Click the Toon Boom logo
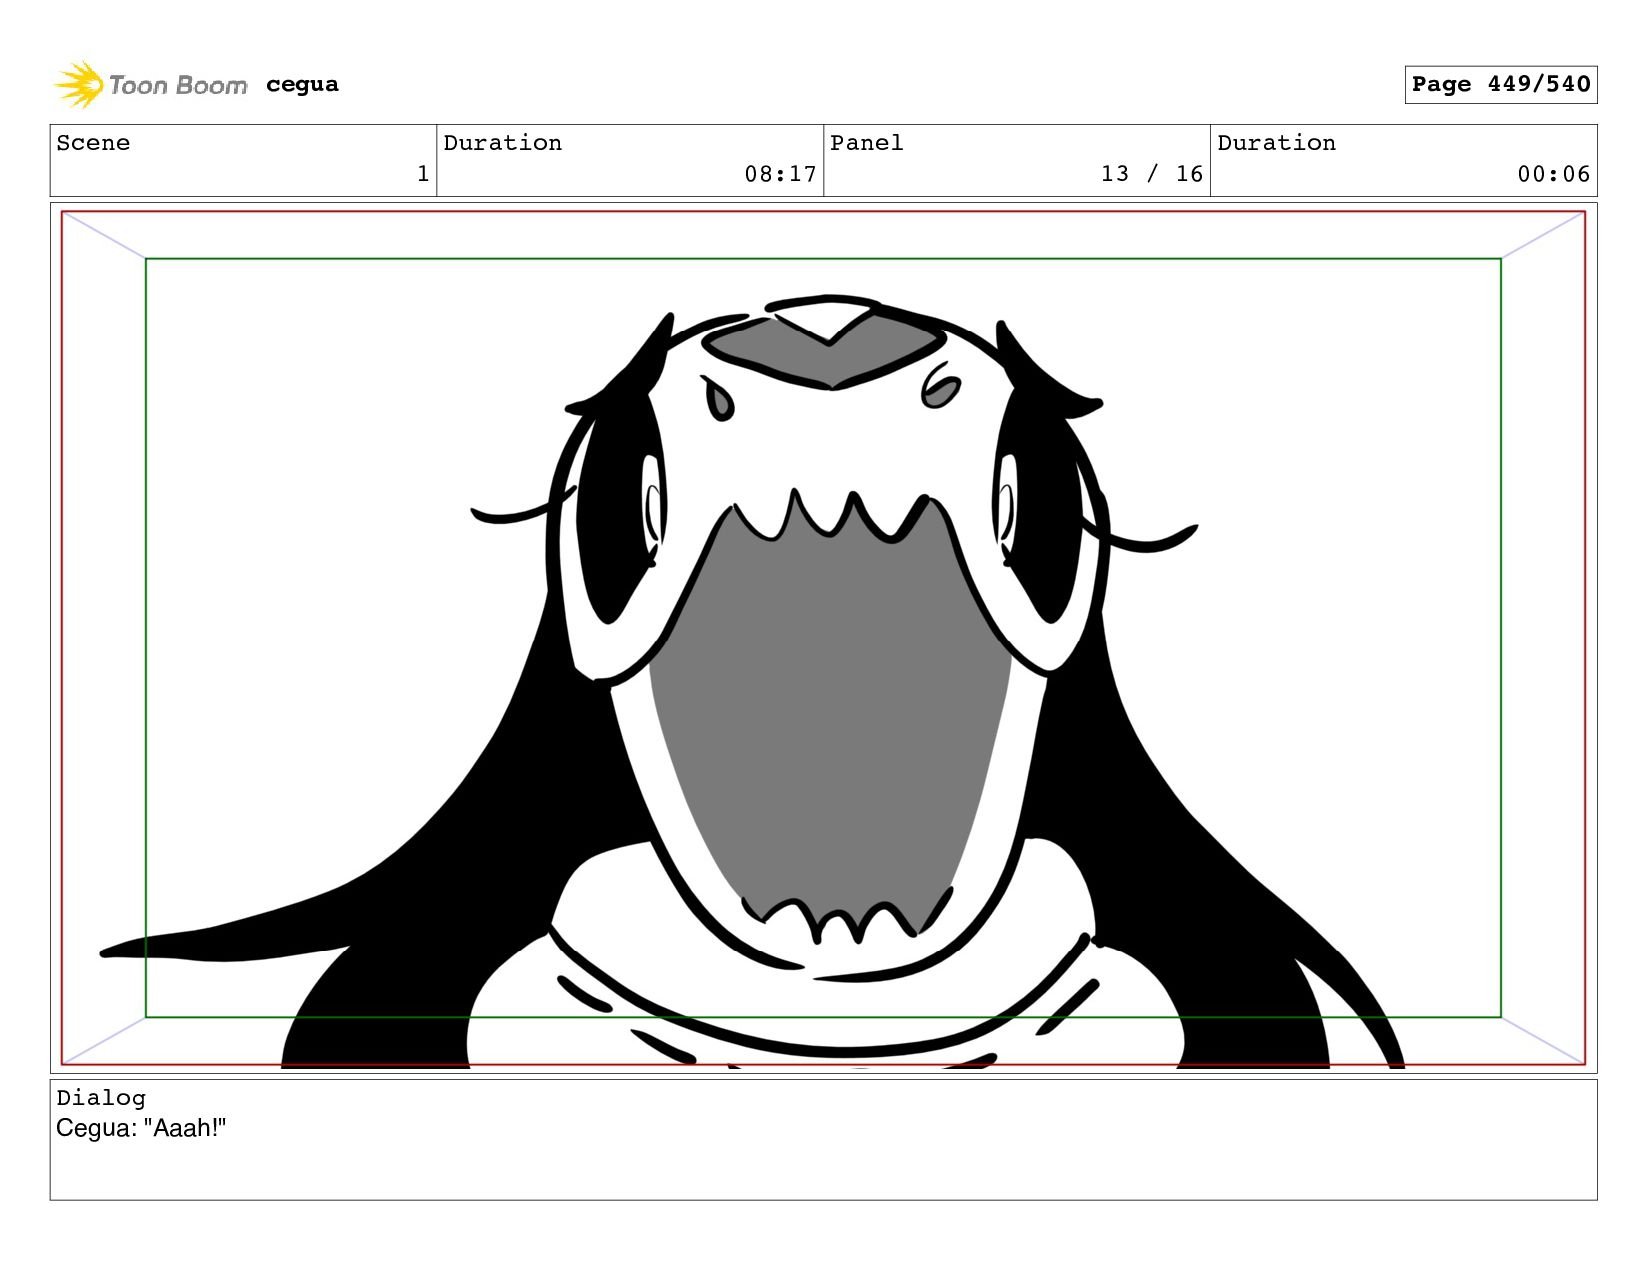The width and height of the screenshot is (1650, 1275). coord(150,85)
